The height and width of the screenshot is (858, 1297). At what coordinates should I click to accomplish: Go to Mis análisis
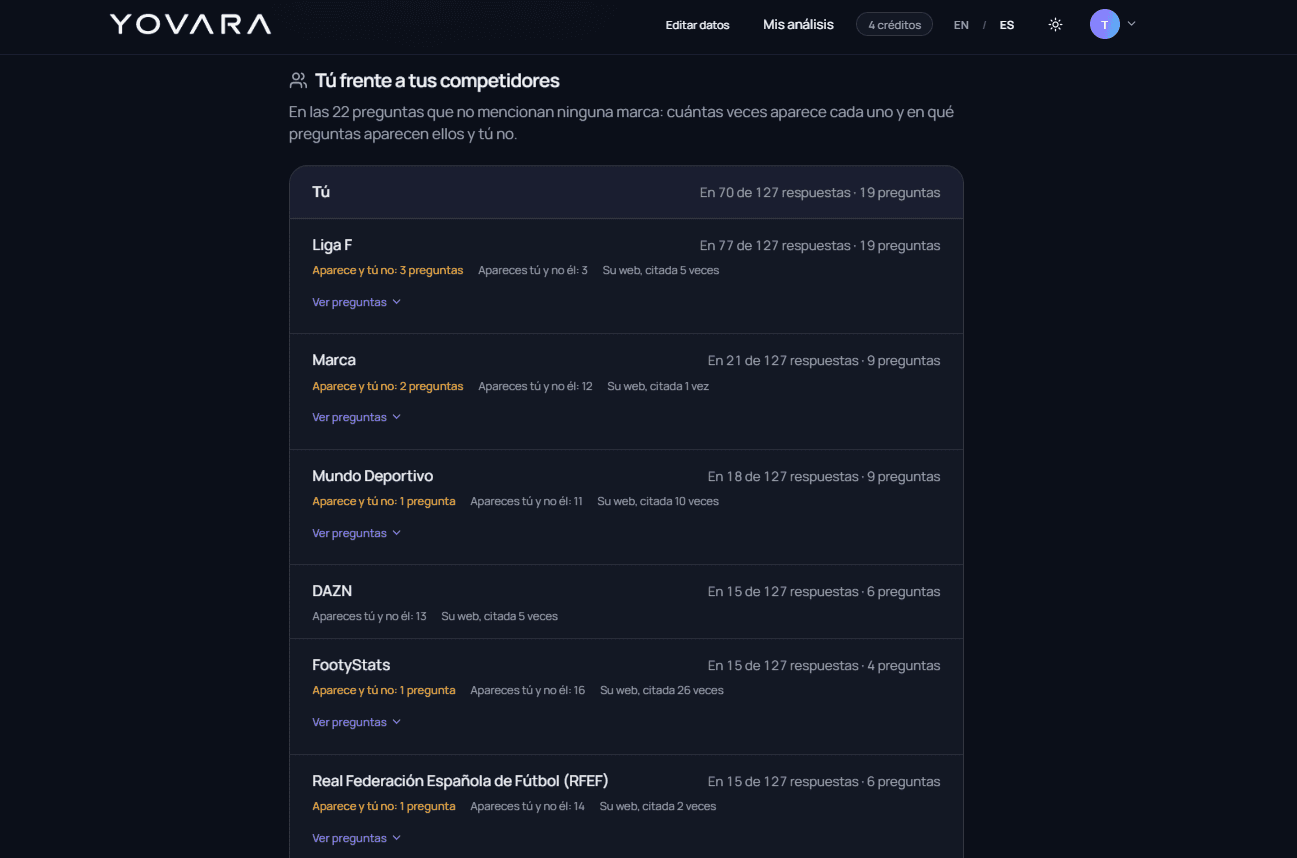pyautogui.click(x=798, y=24)
